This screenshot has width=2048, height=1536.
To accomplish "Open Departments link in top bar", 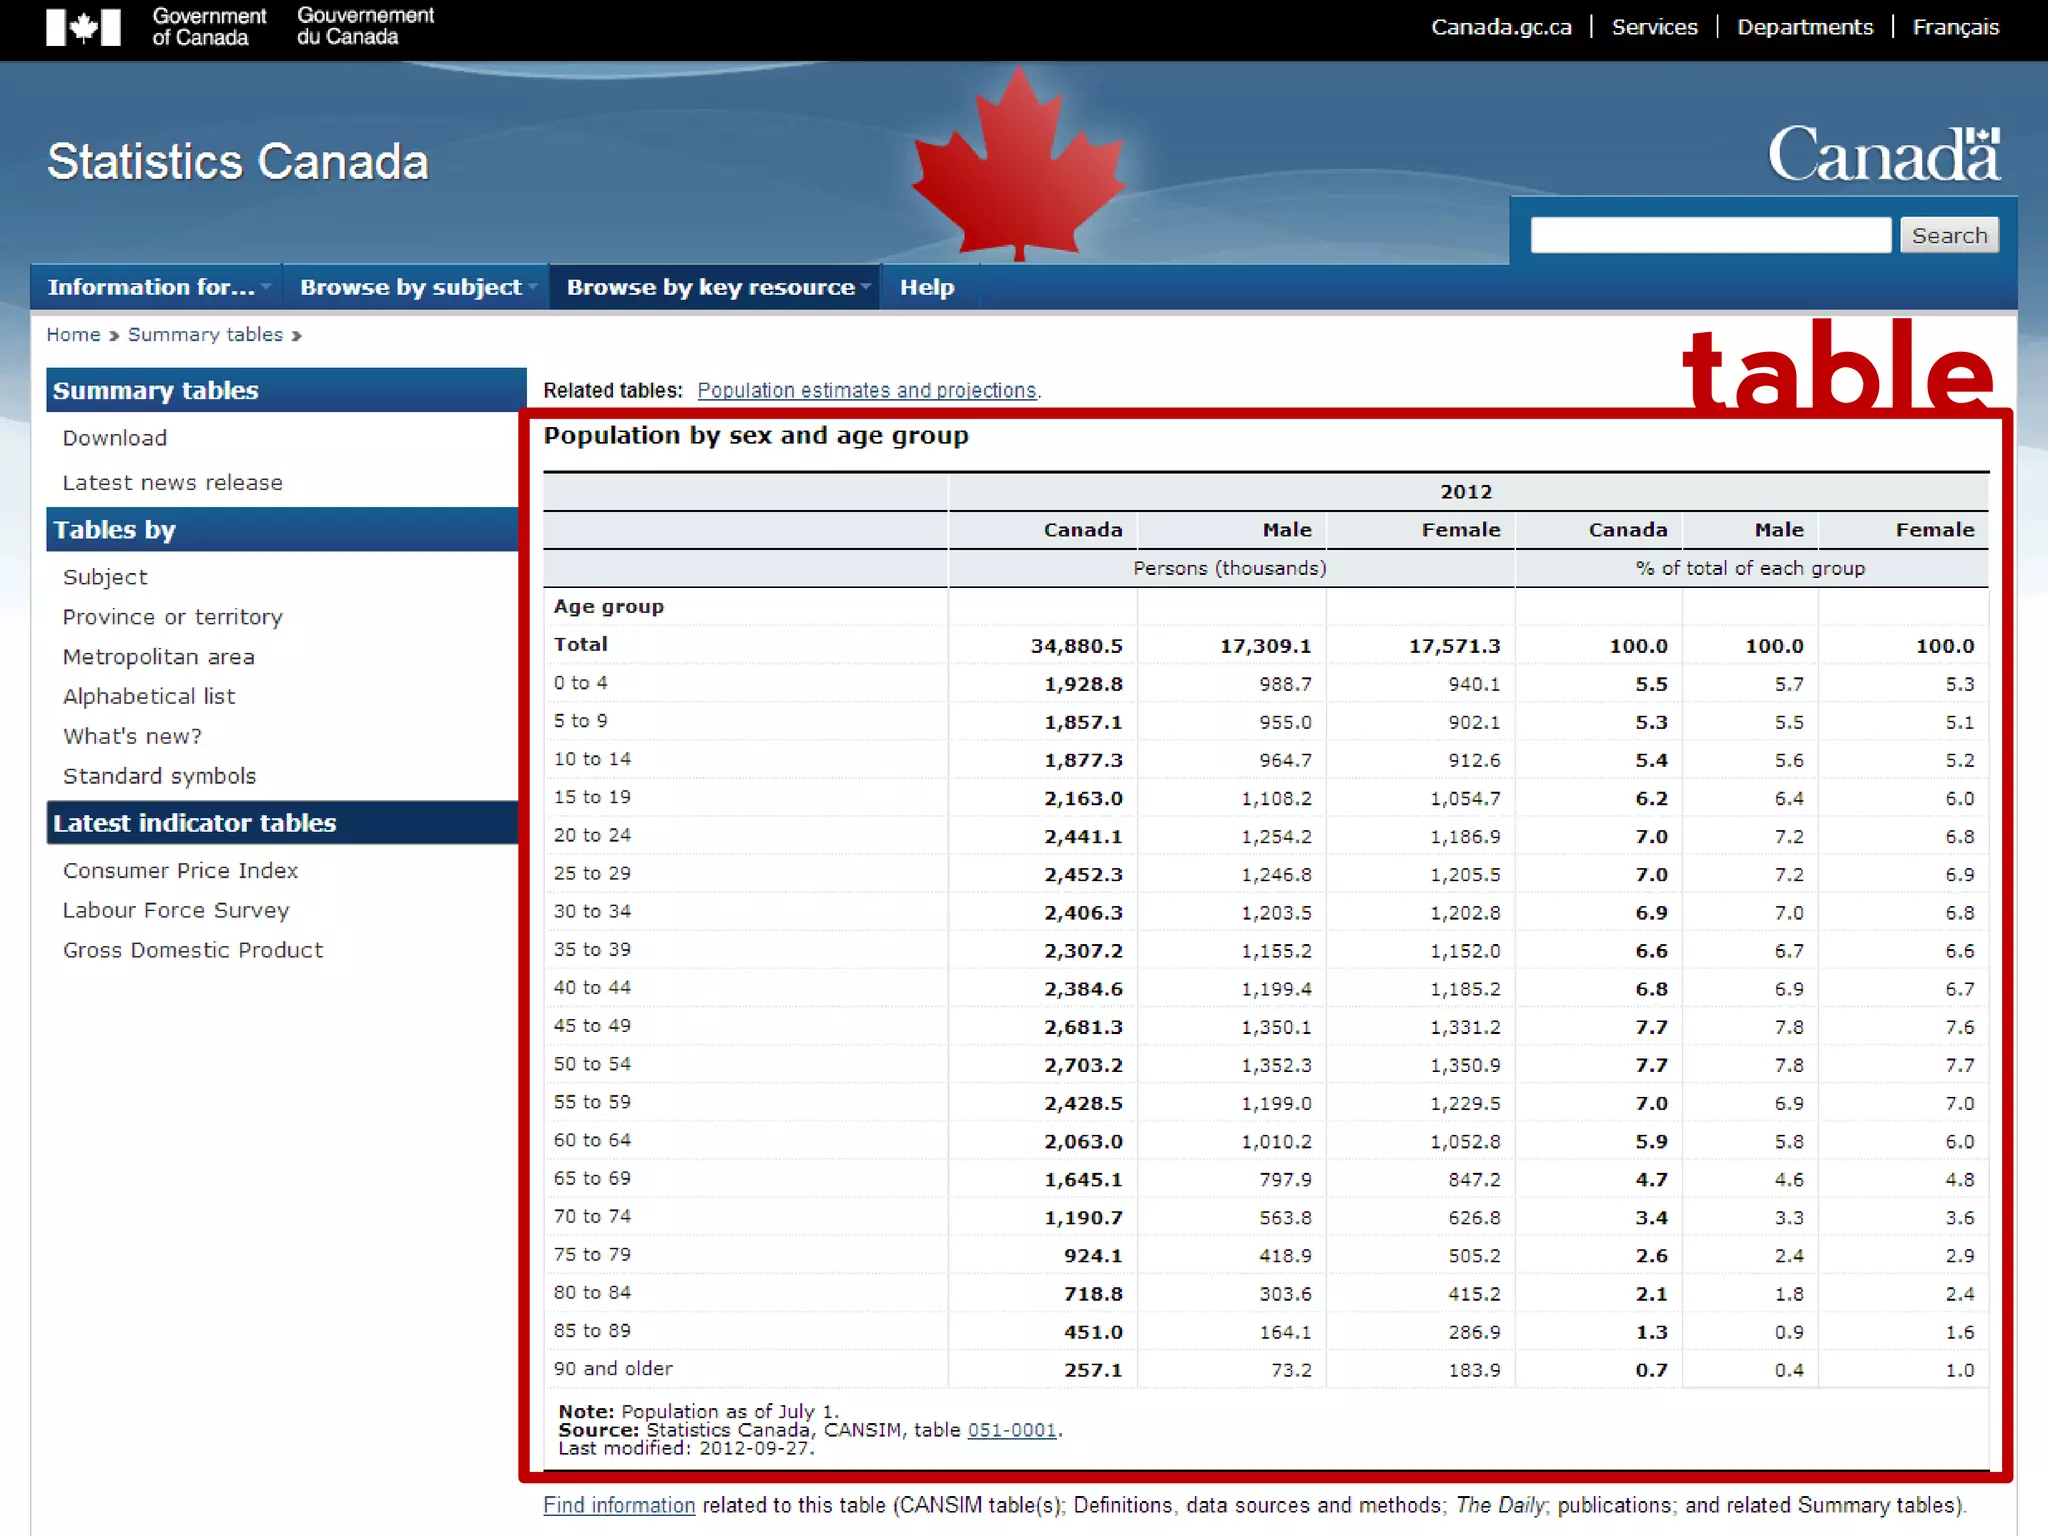I will click(1804, 27).
